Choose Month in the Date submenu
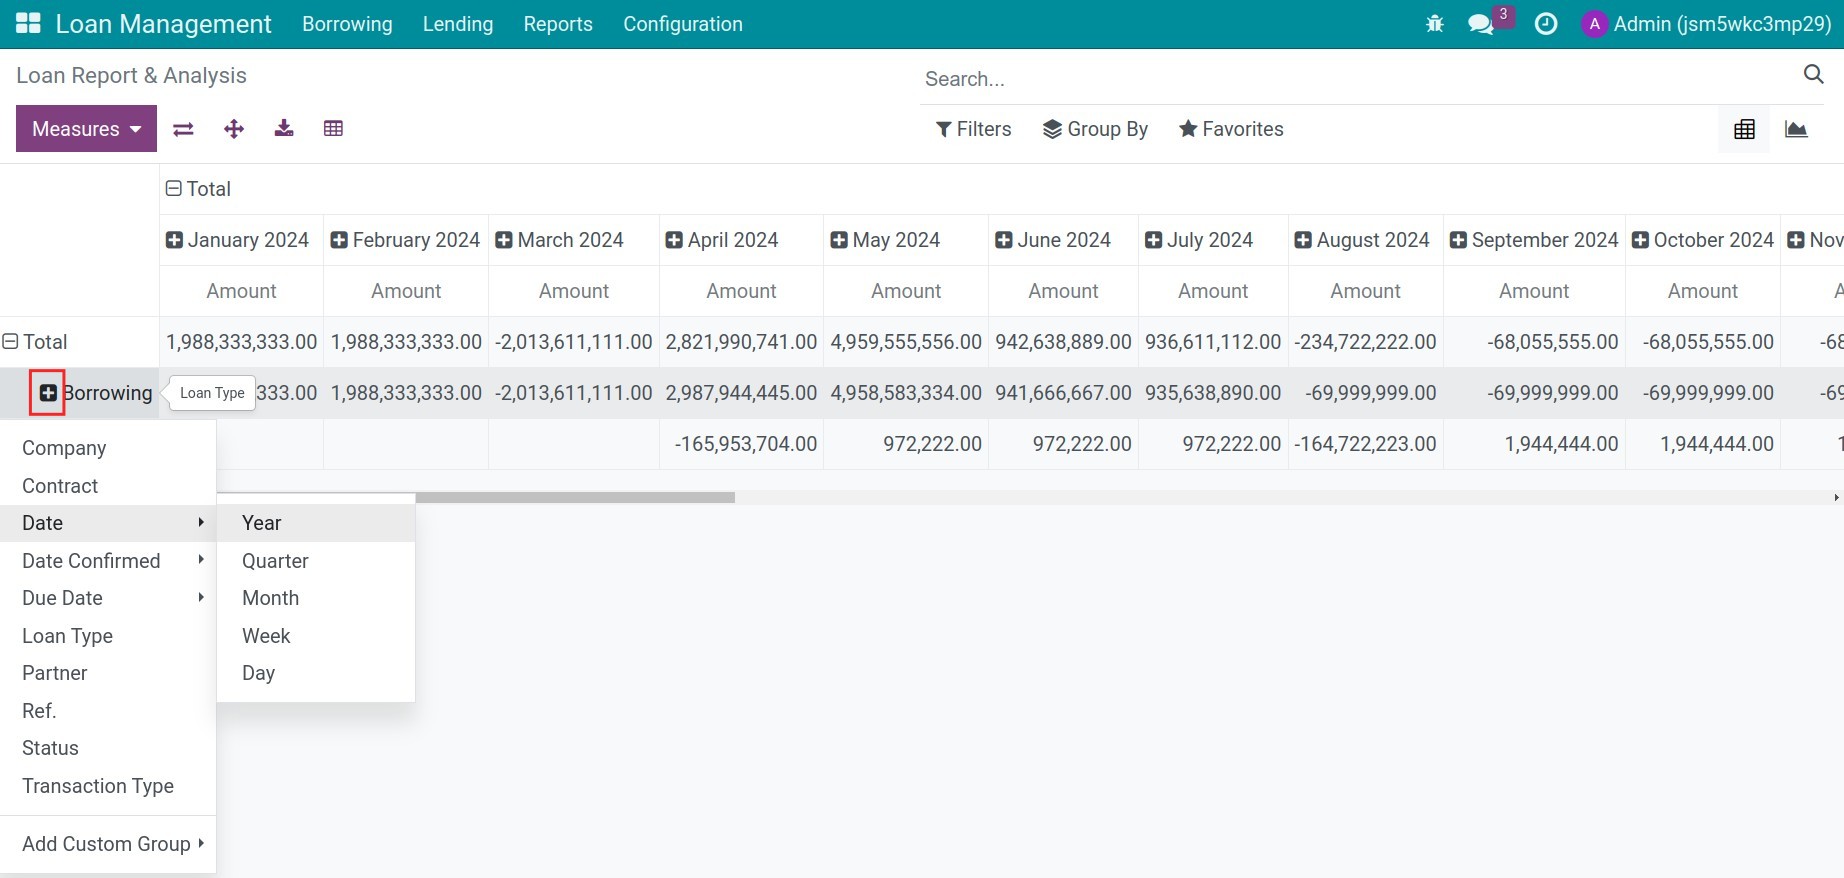Screen dimensions: 1844x878 pos(316,598)
